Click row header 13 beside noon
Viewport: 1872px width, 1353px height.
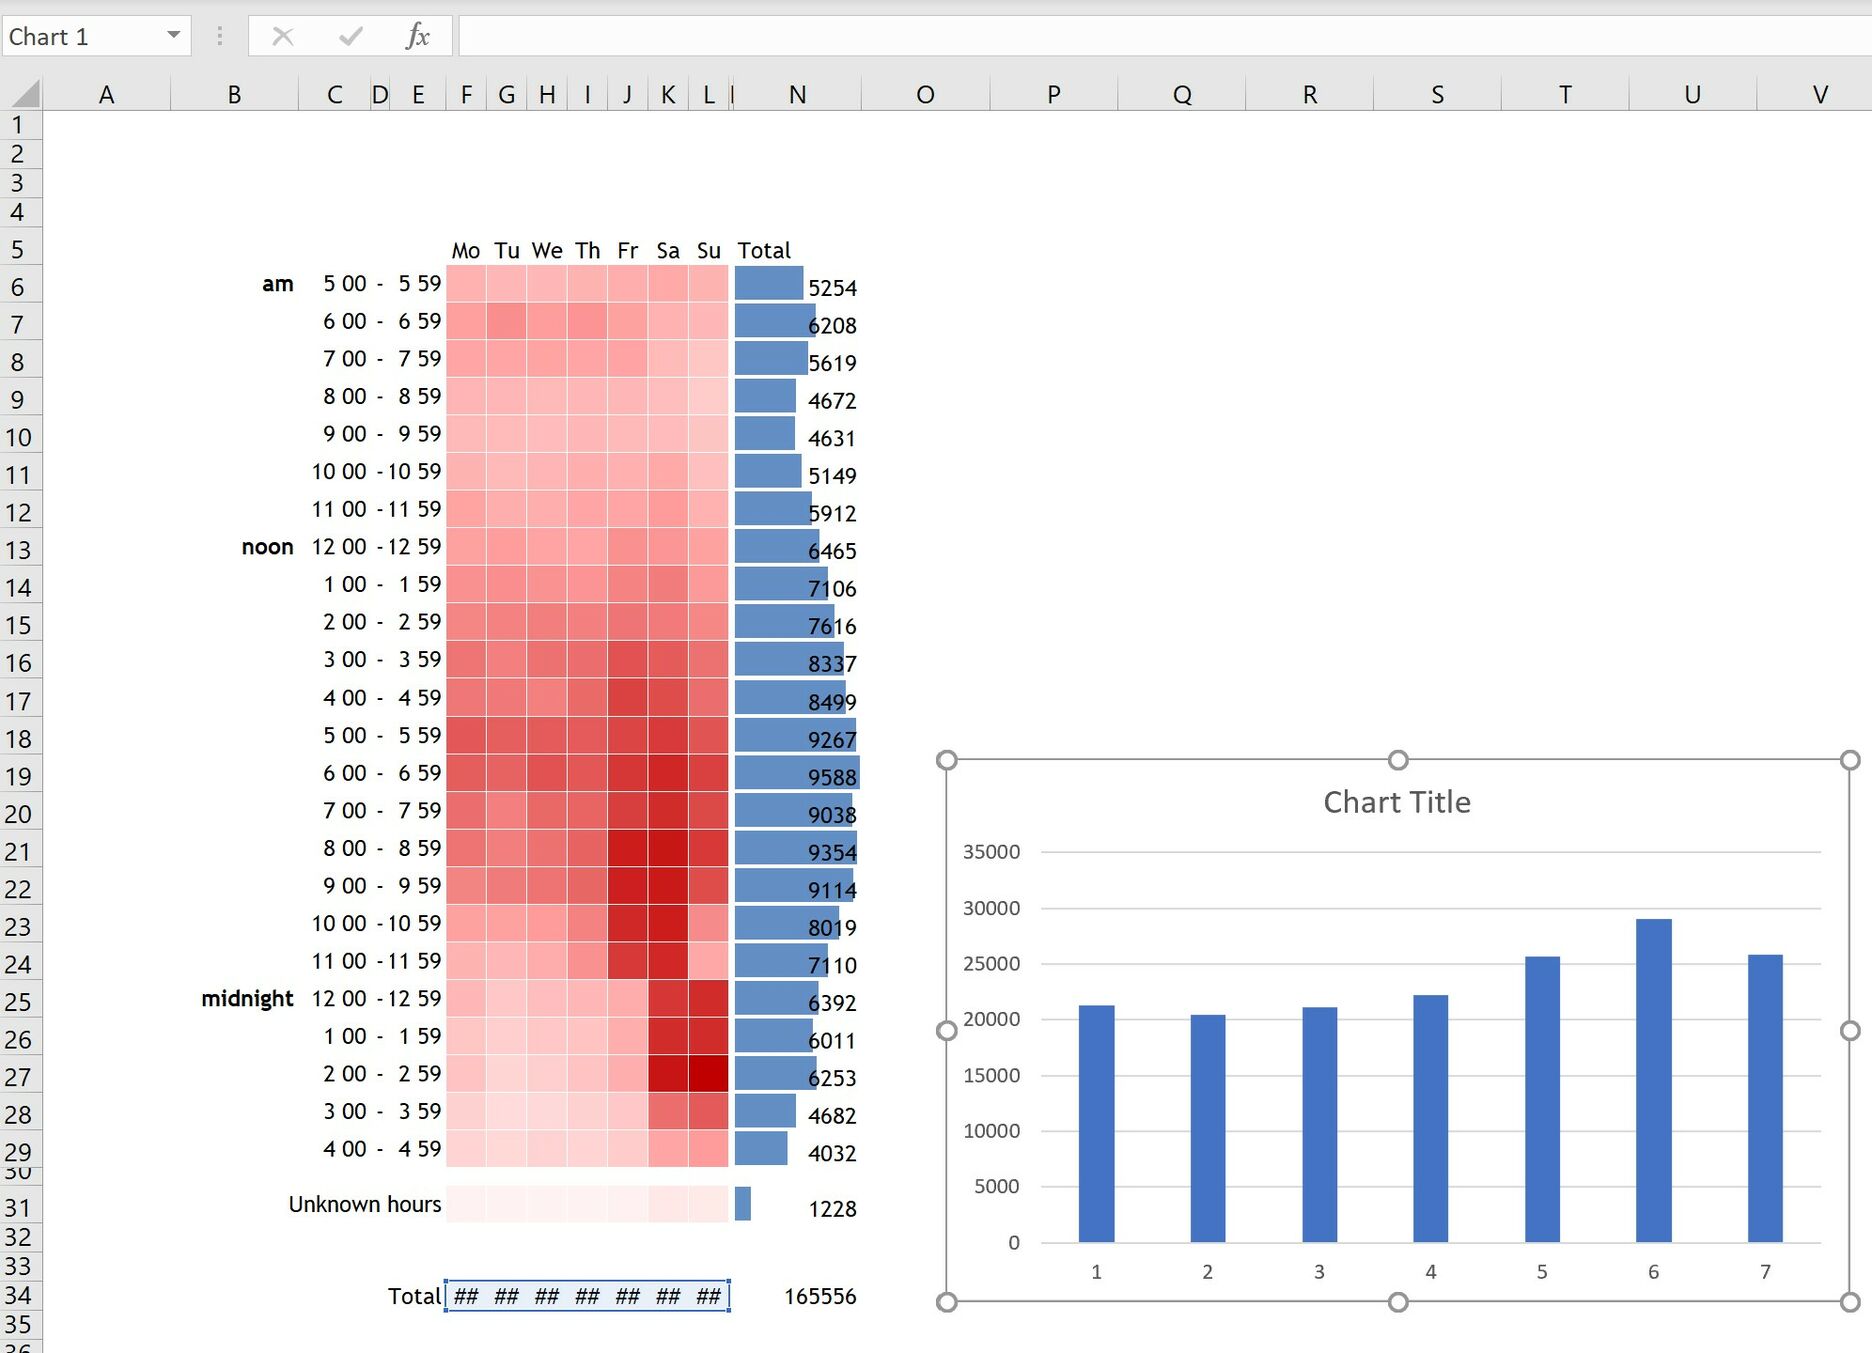pyautogui.click(x=19, y=549)
